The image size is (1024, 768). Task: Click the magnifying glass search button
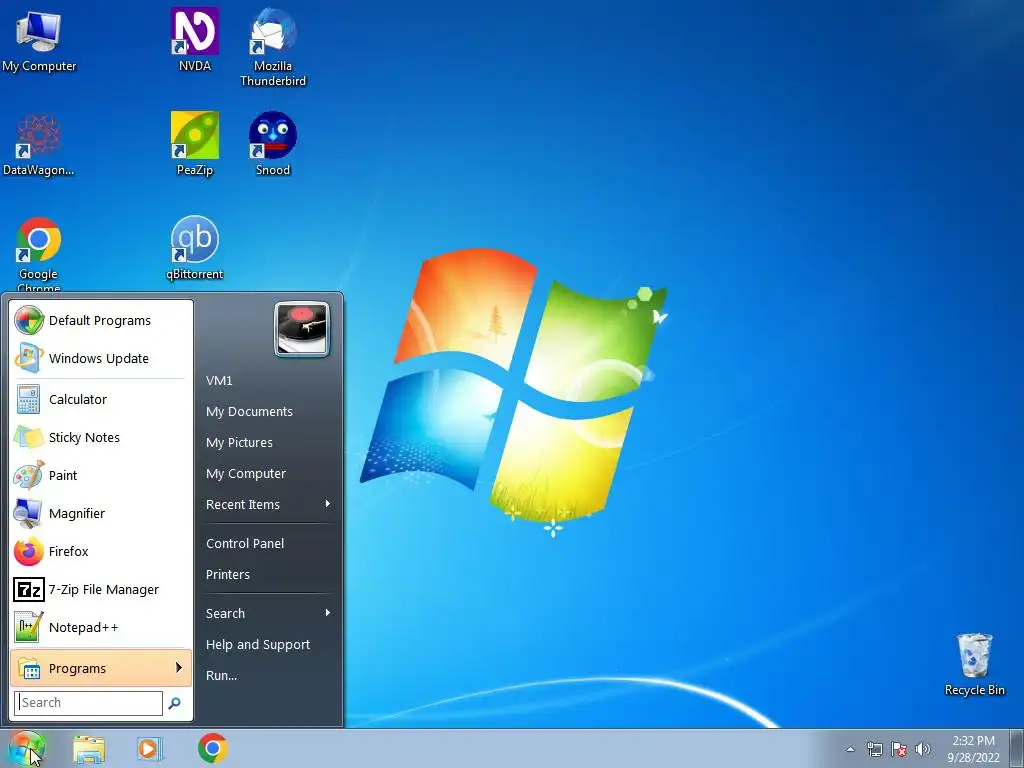click(x=174, y=703)
